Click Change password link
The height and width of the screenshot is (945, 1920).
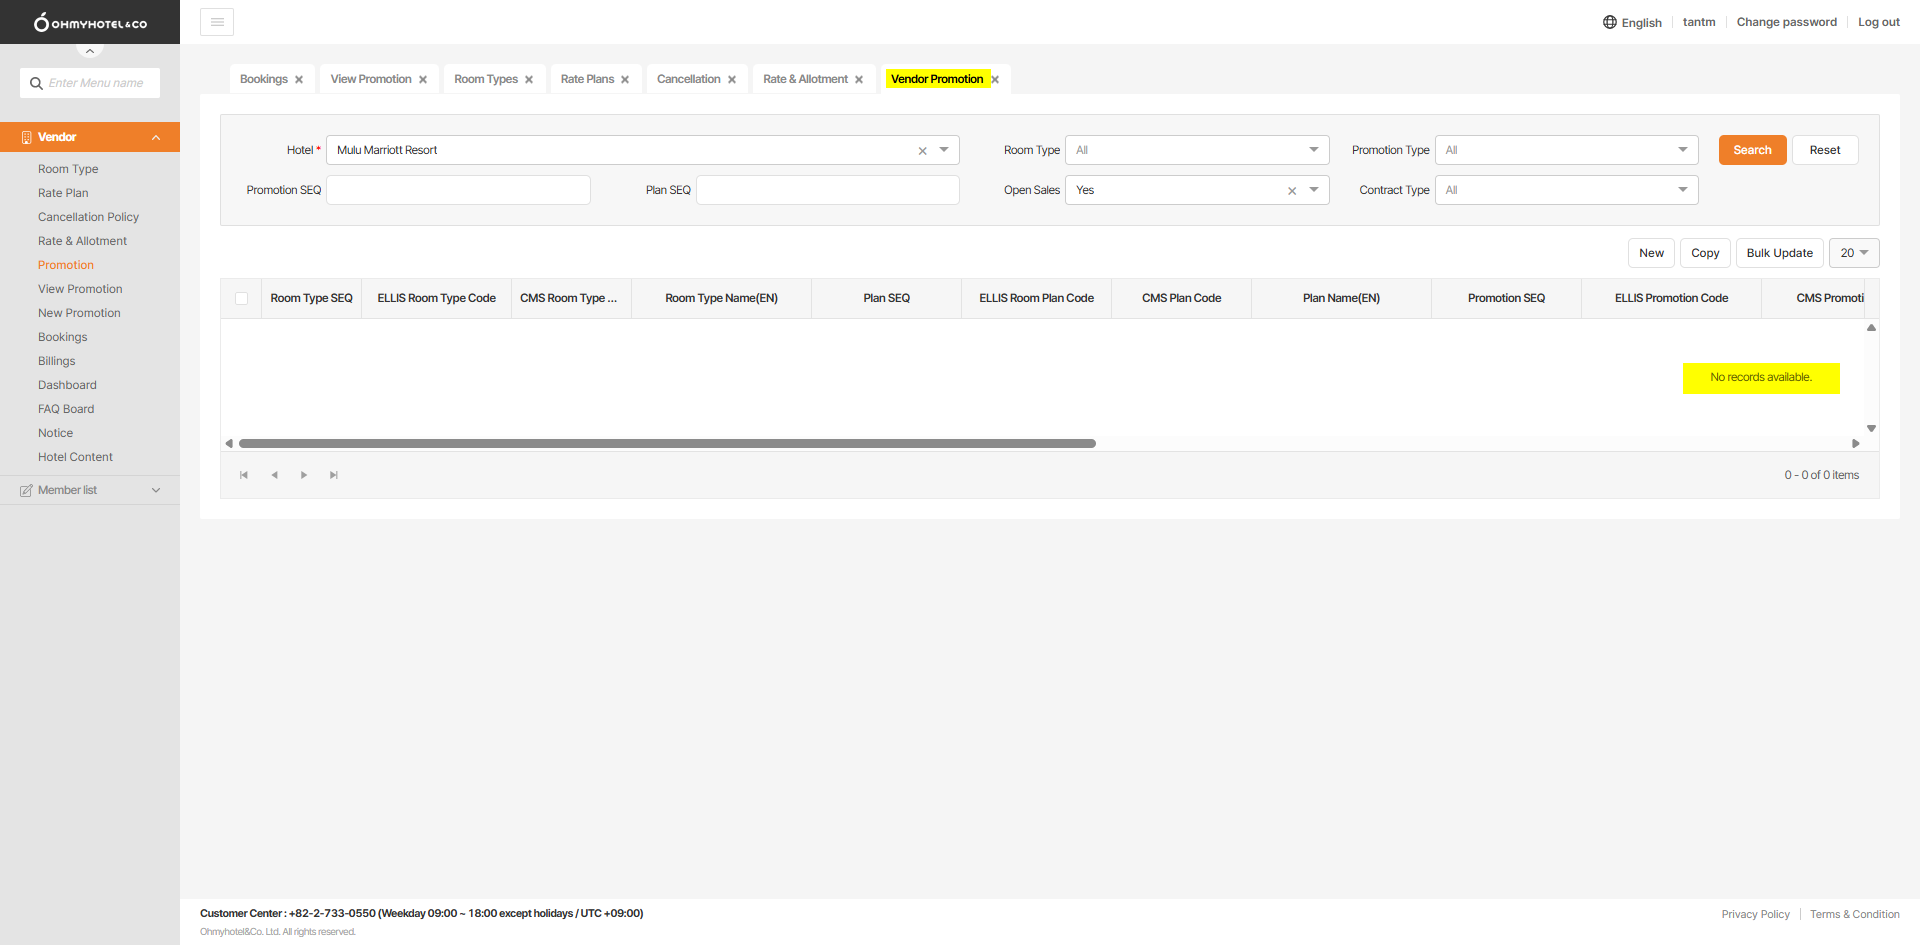point(1787,22)
